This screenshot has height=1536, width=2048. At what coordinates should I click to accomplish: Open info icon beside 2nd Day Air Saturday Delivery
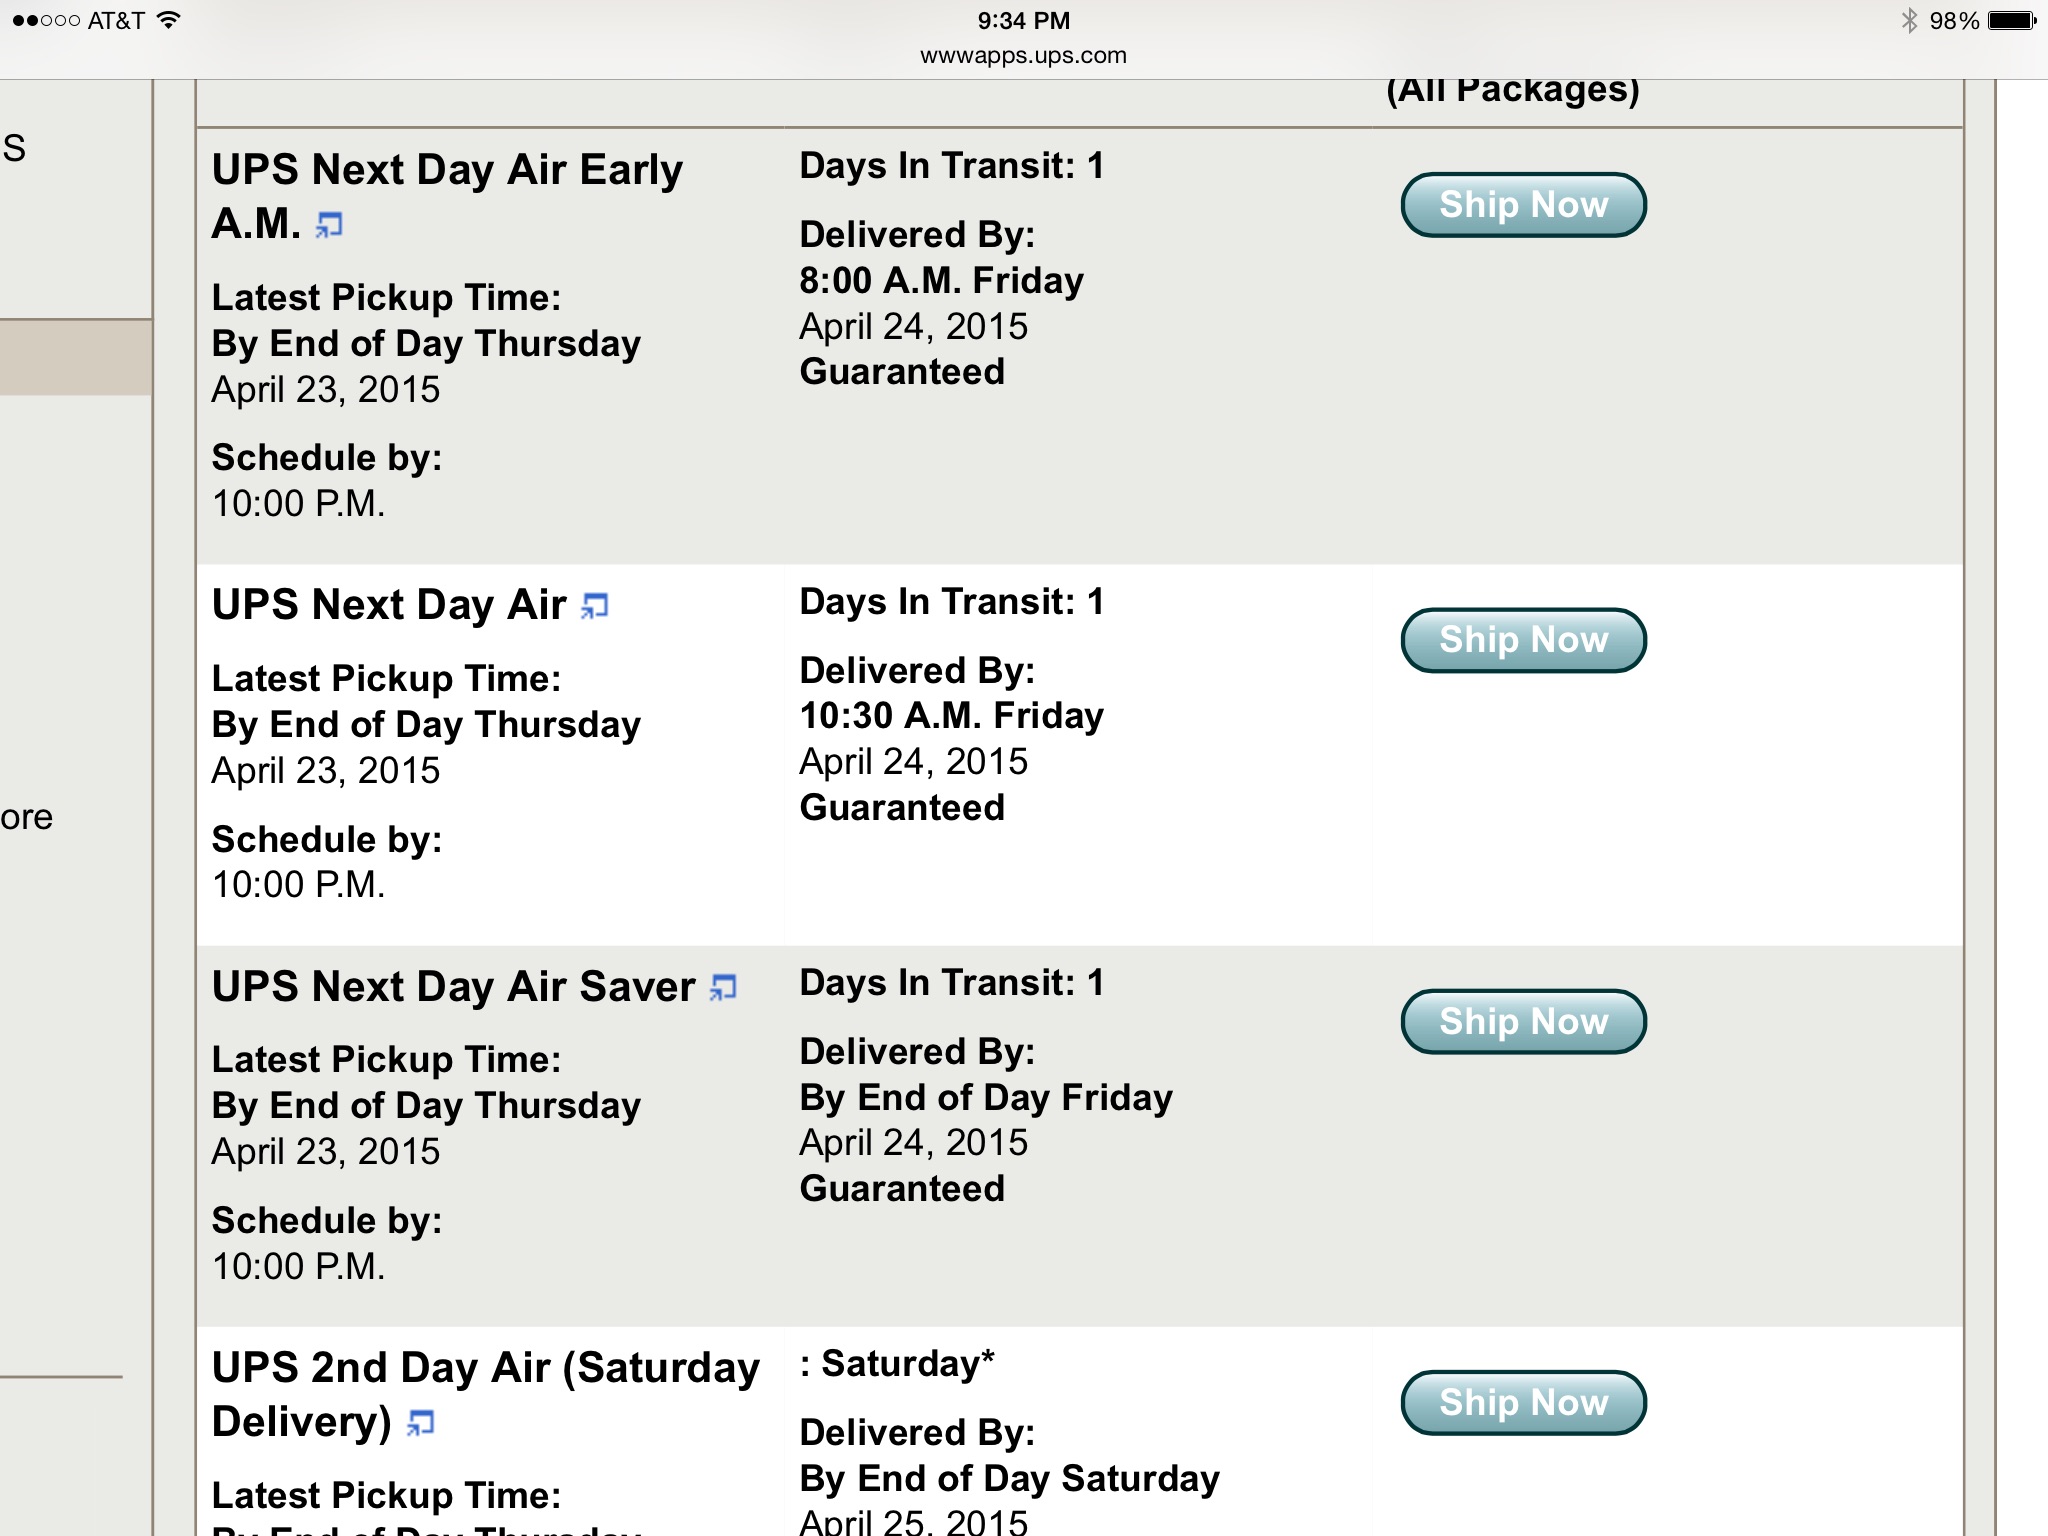point(421,1423)
